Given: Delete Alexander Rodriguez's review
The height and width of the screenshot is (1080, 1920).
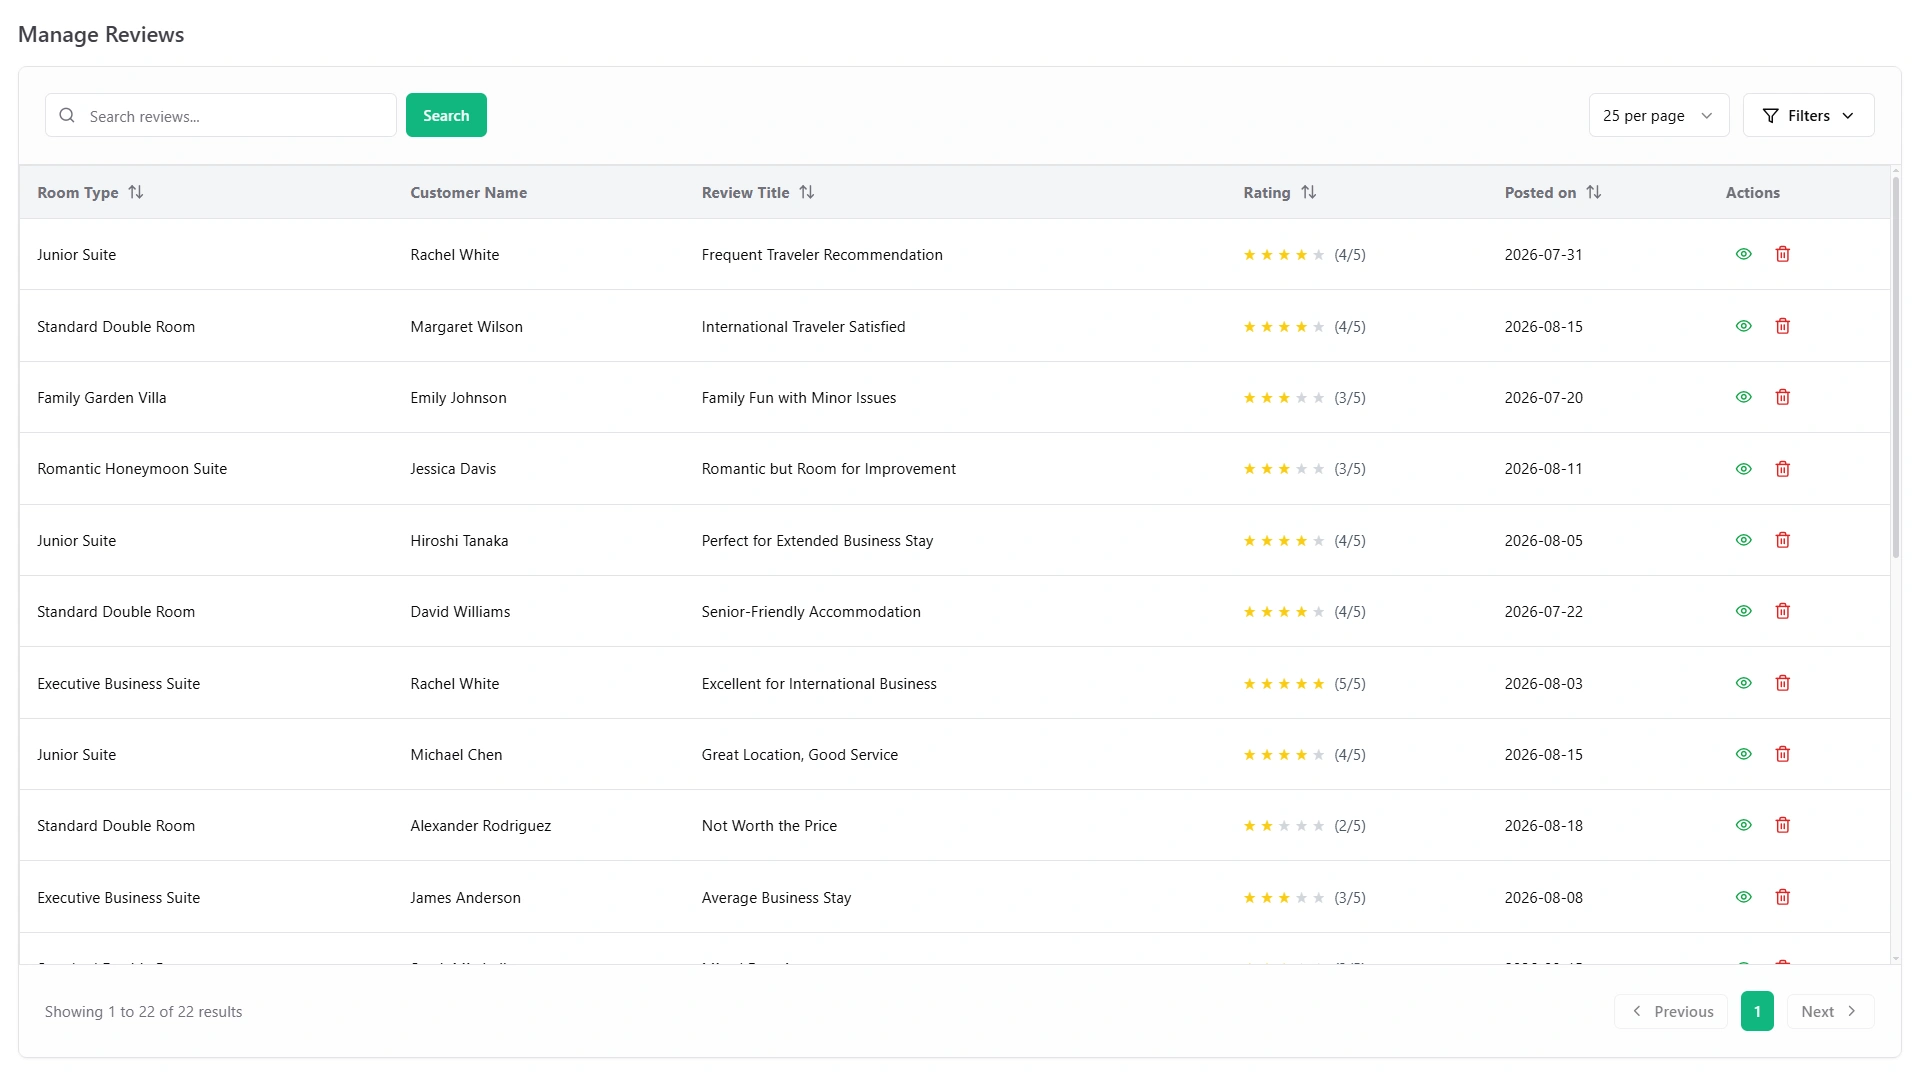Looking at the screenshot, I should pyautogui.click(x=1782, y=825).
